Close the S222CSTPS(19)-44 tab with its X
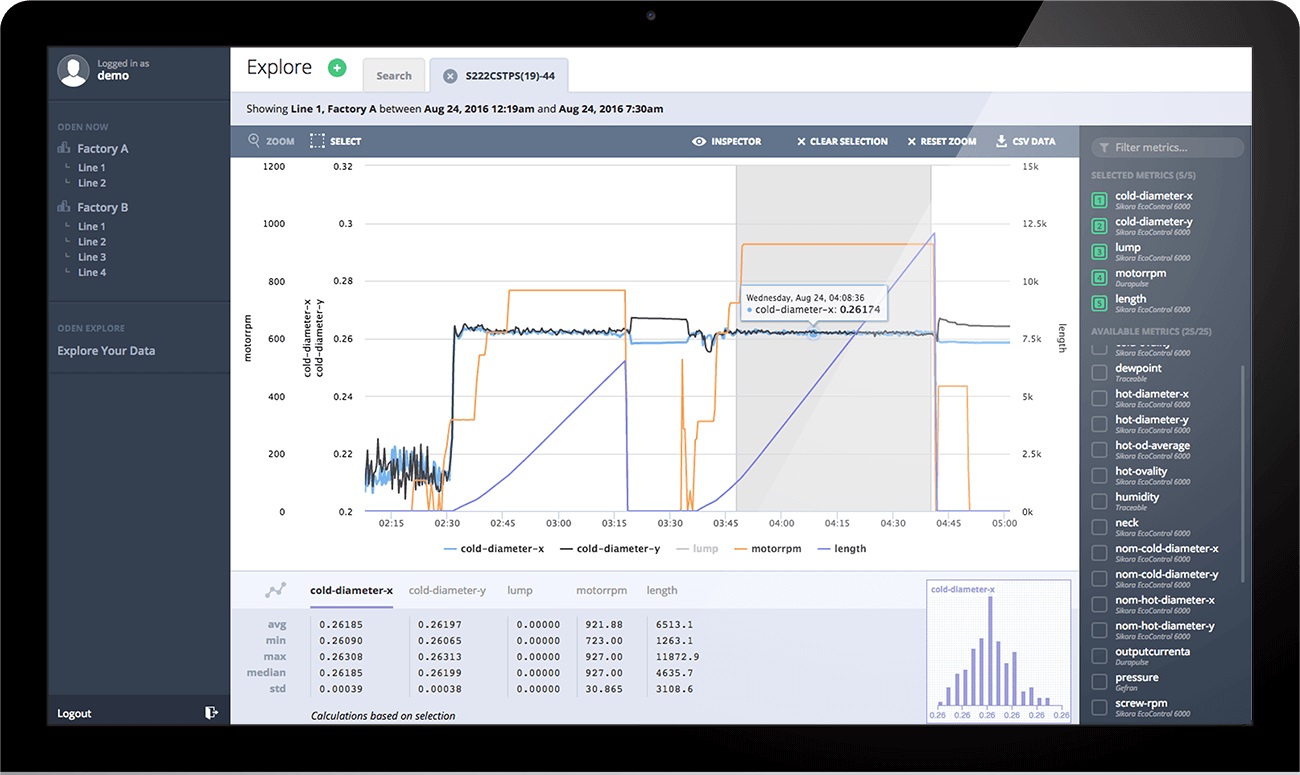Image resolution: width=1300 pixels, height=775 pixels. pos(450,76)
